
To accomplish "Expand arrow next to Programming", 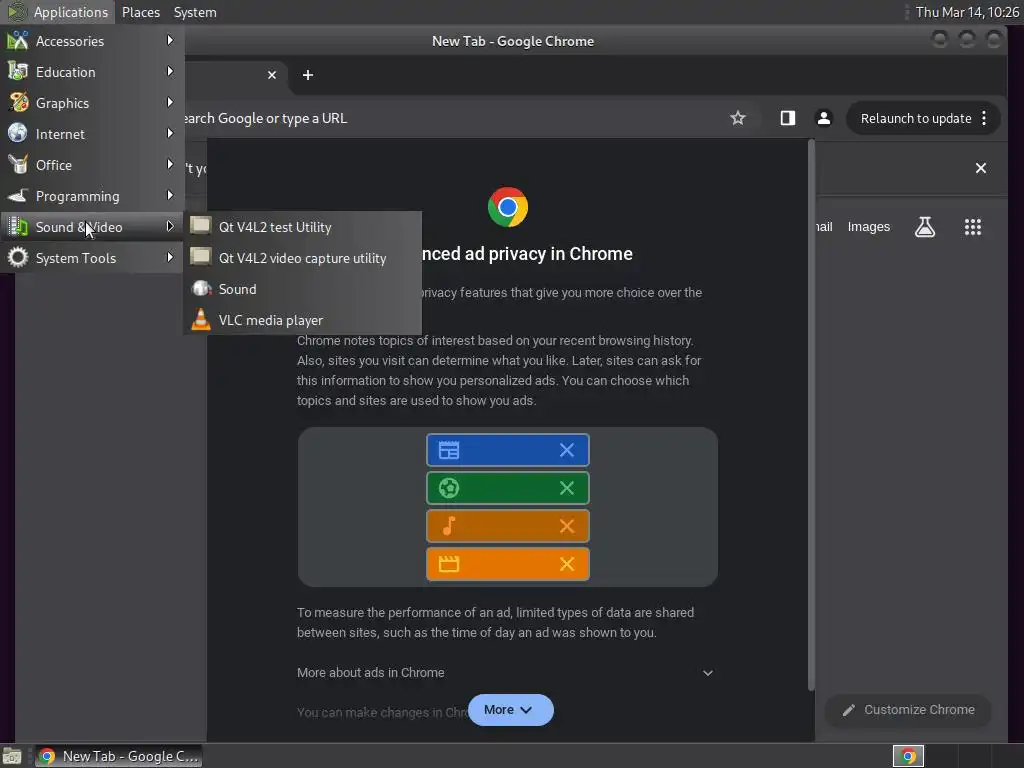I will 170,195.
